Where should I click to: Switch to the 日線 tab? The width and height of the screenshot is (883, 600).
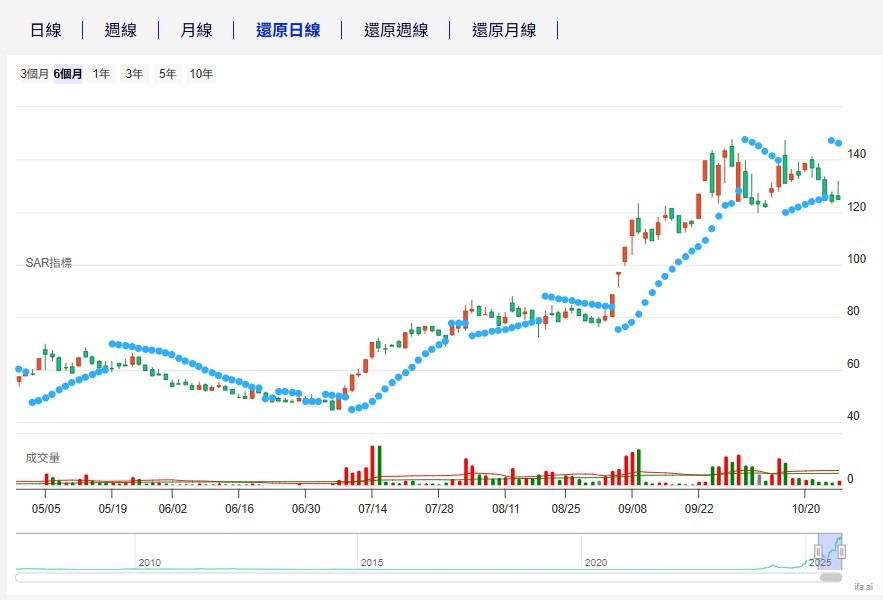pos(46,30)
